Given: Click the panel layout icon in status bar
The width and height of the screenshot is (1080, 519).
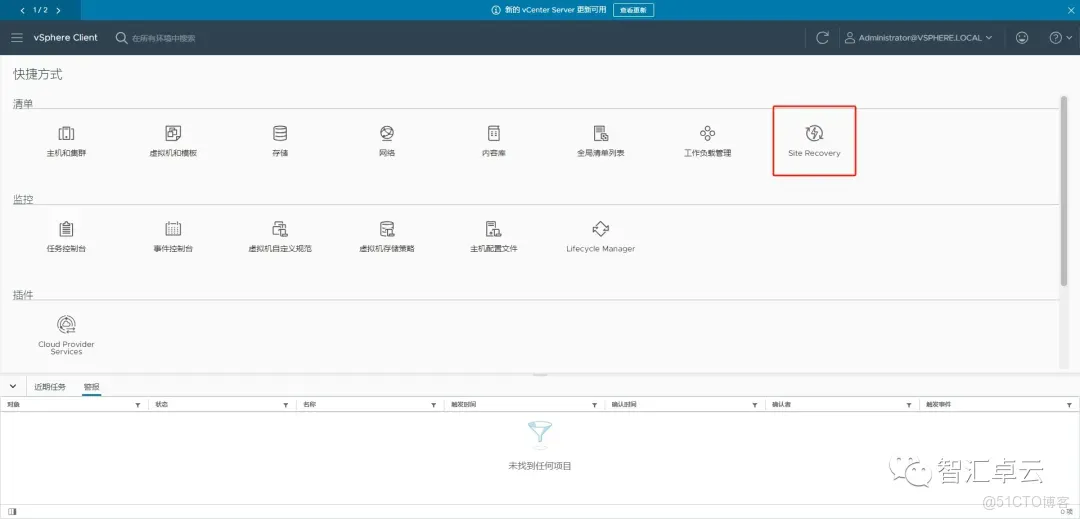Looking at the screenshot, I should [12, 511].
